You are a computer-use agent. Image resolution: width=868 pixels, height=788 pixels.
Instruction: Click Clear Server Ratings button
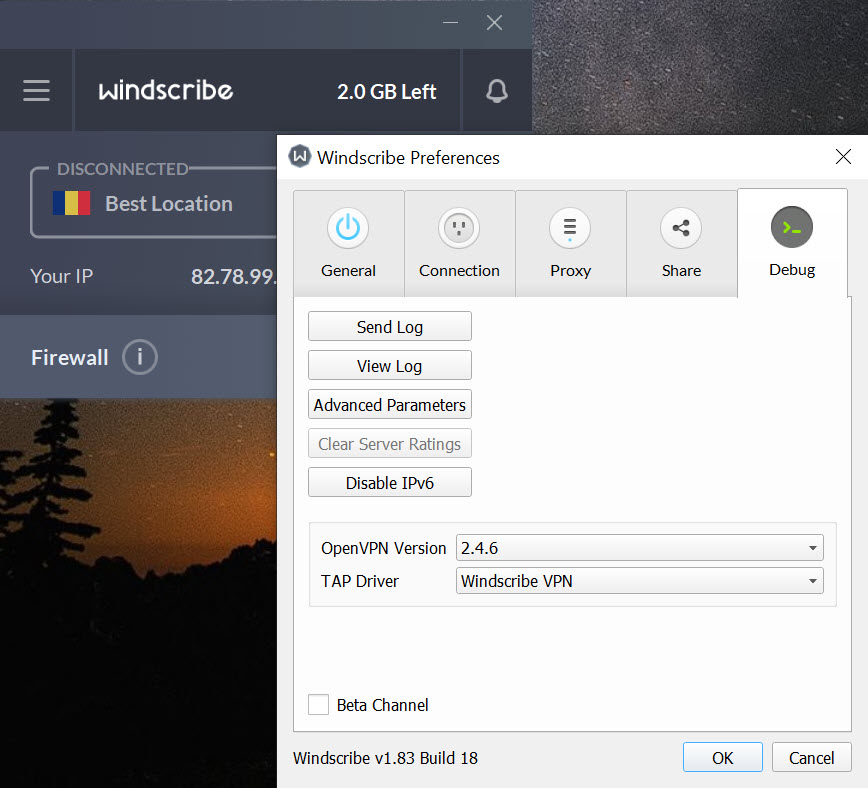(x=390, y=444)
